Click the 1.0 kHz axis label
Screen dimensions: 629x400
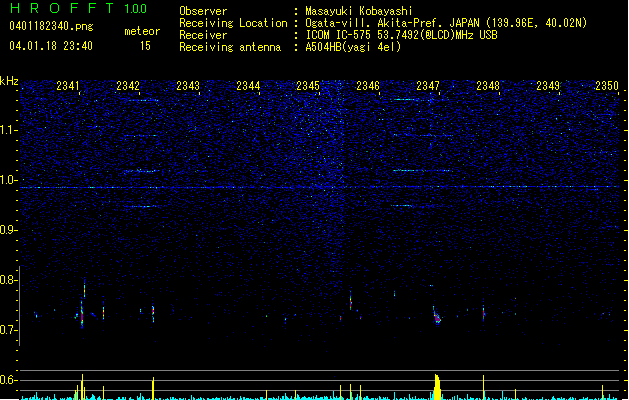click(9, 180)
